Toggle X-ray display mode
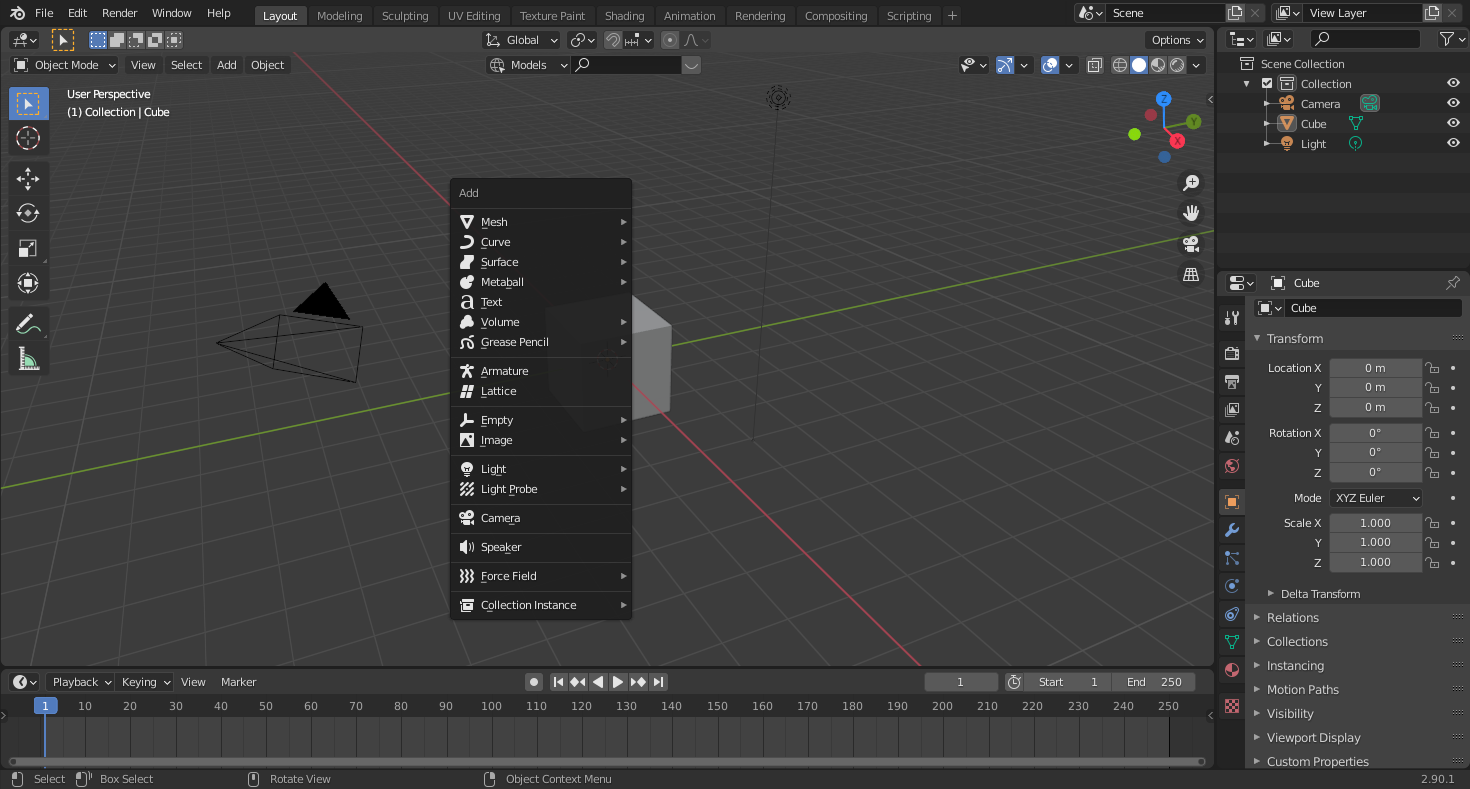Screen dimensions: 1470x789 pyautogui.click(x=1095, y=65)
